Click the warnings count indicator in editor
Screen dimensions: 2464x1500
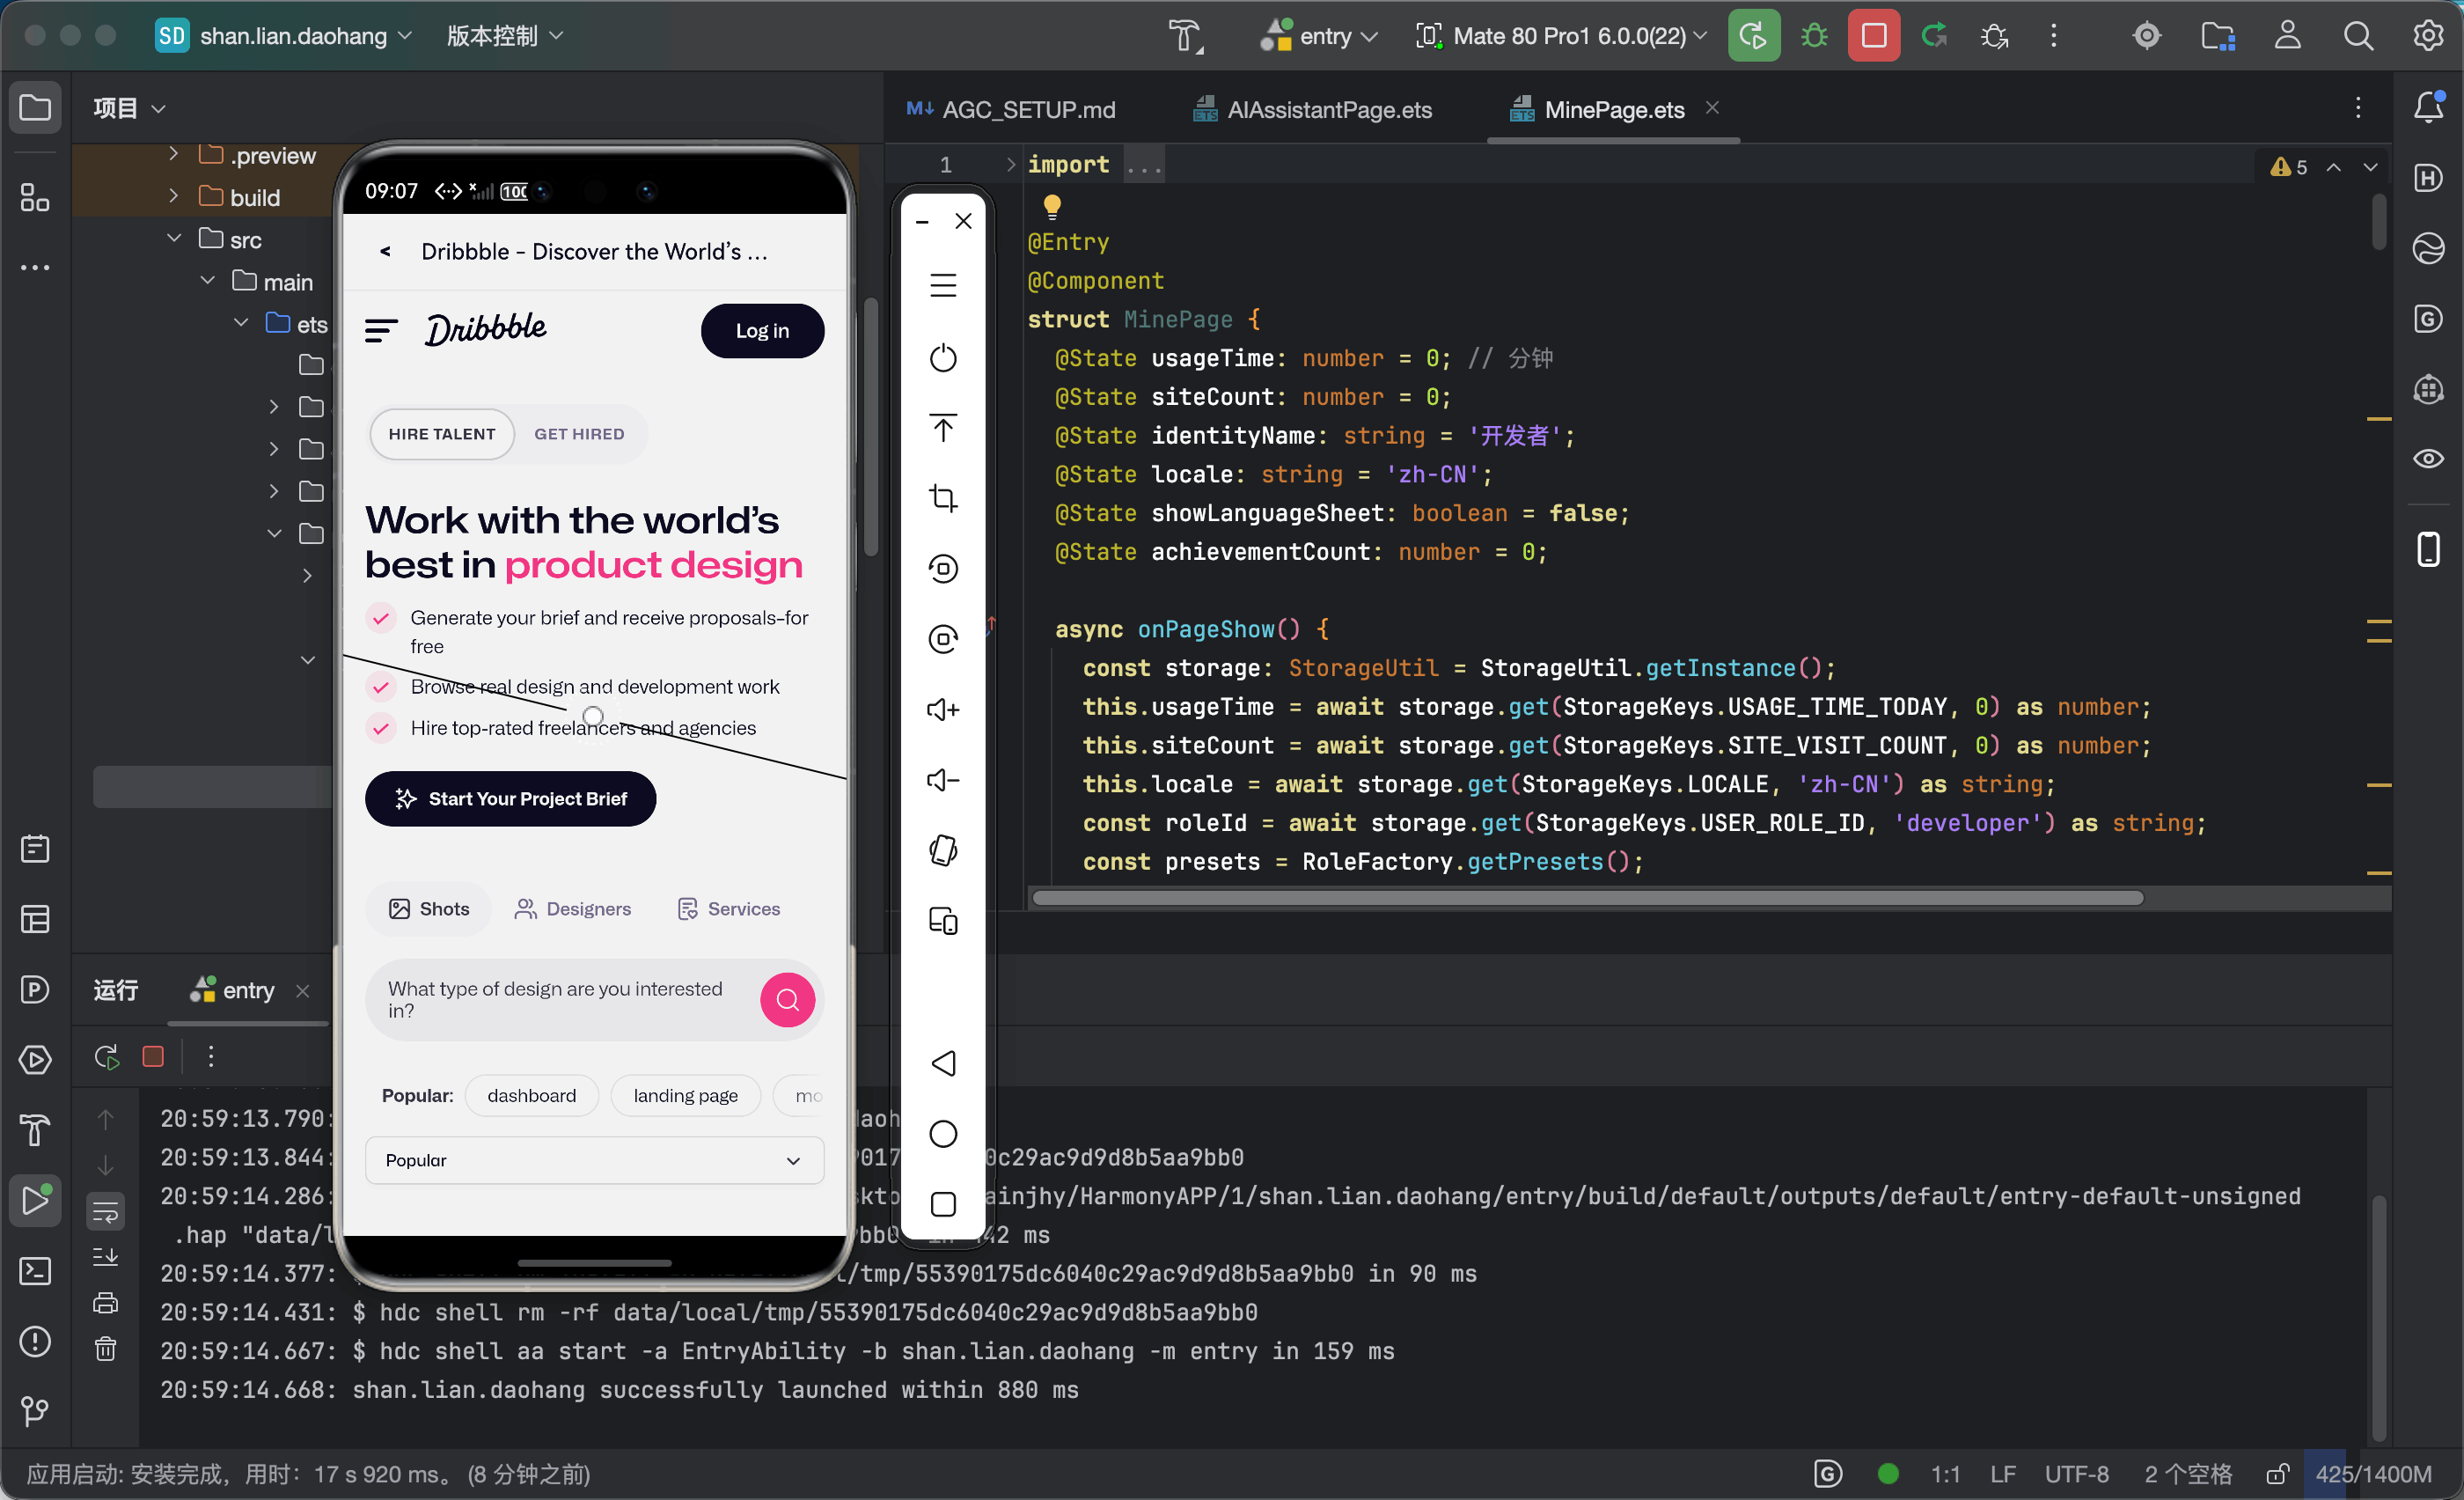point(2288,167)
